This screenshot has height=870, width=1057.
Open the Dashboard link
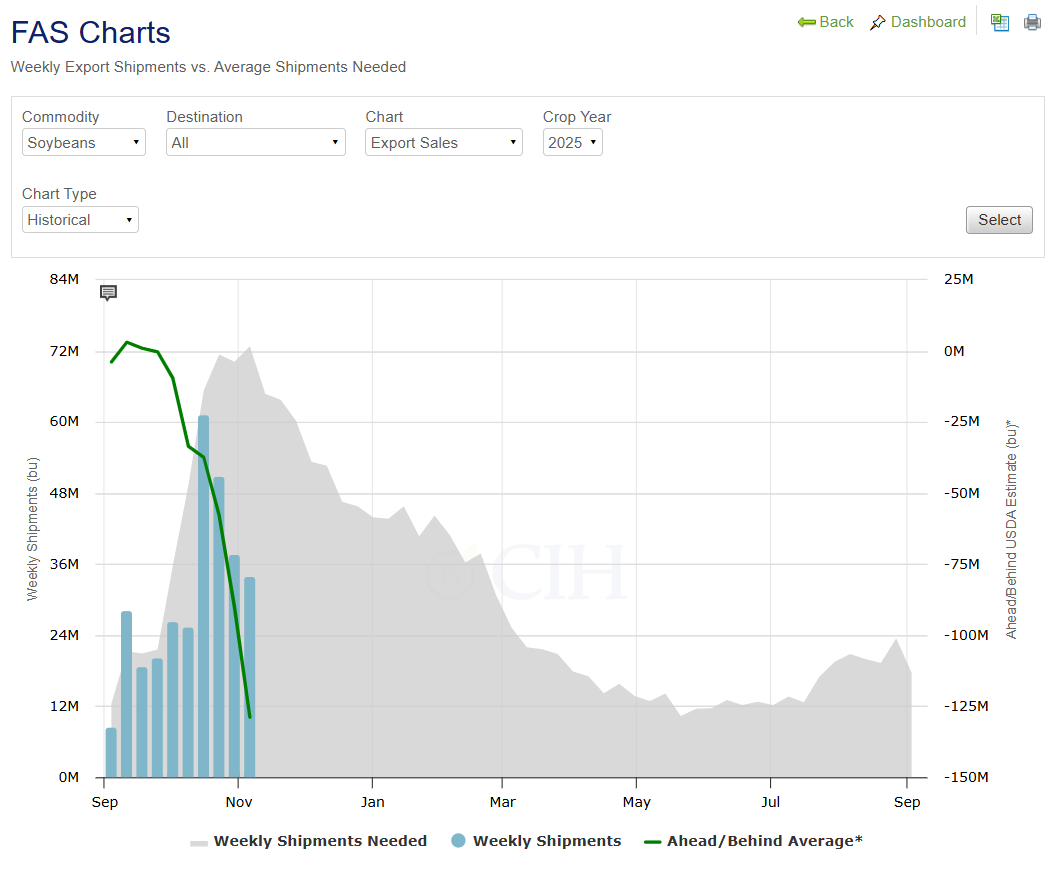coord(918,22)
